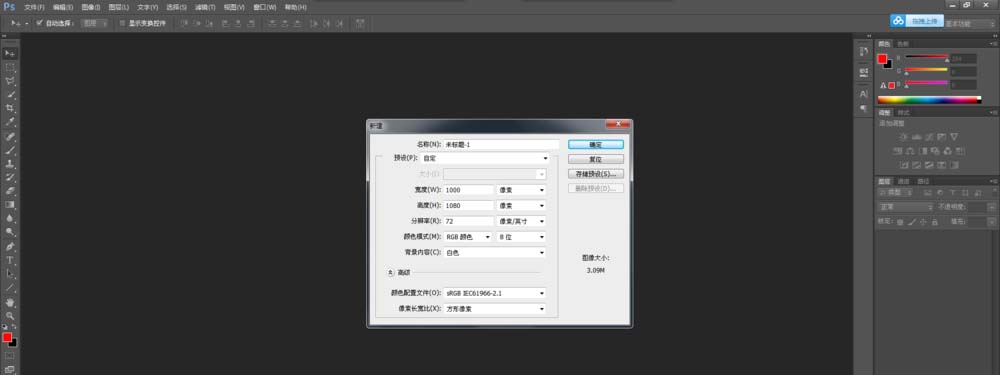Click the cloud upload icon

coord(898,21)
